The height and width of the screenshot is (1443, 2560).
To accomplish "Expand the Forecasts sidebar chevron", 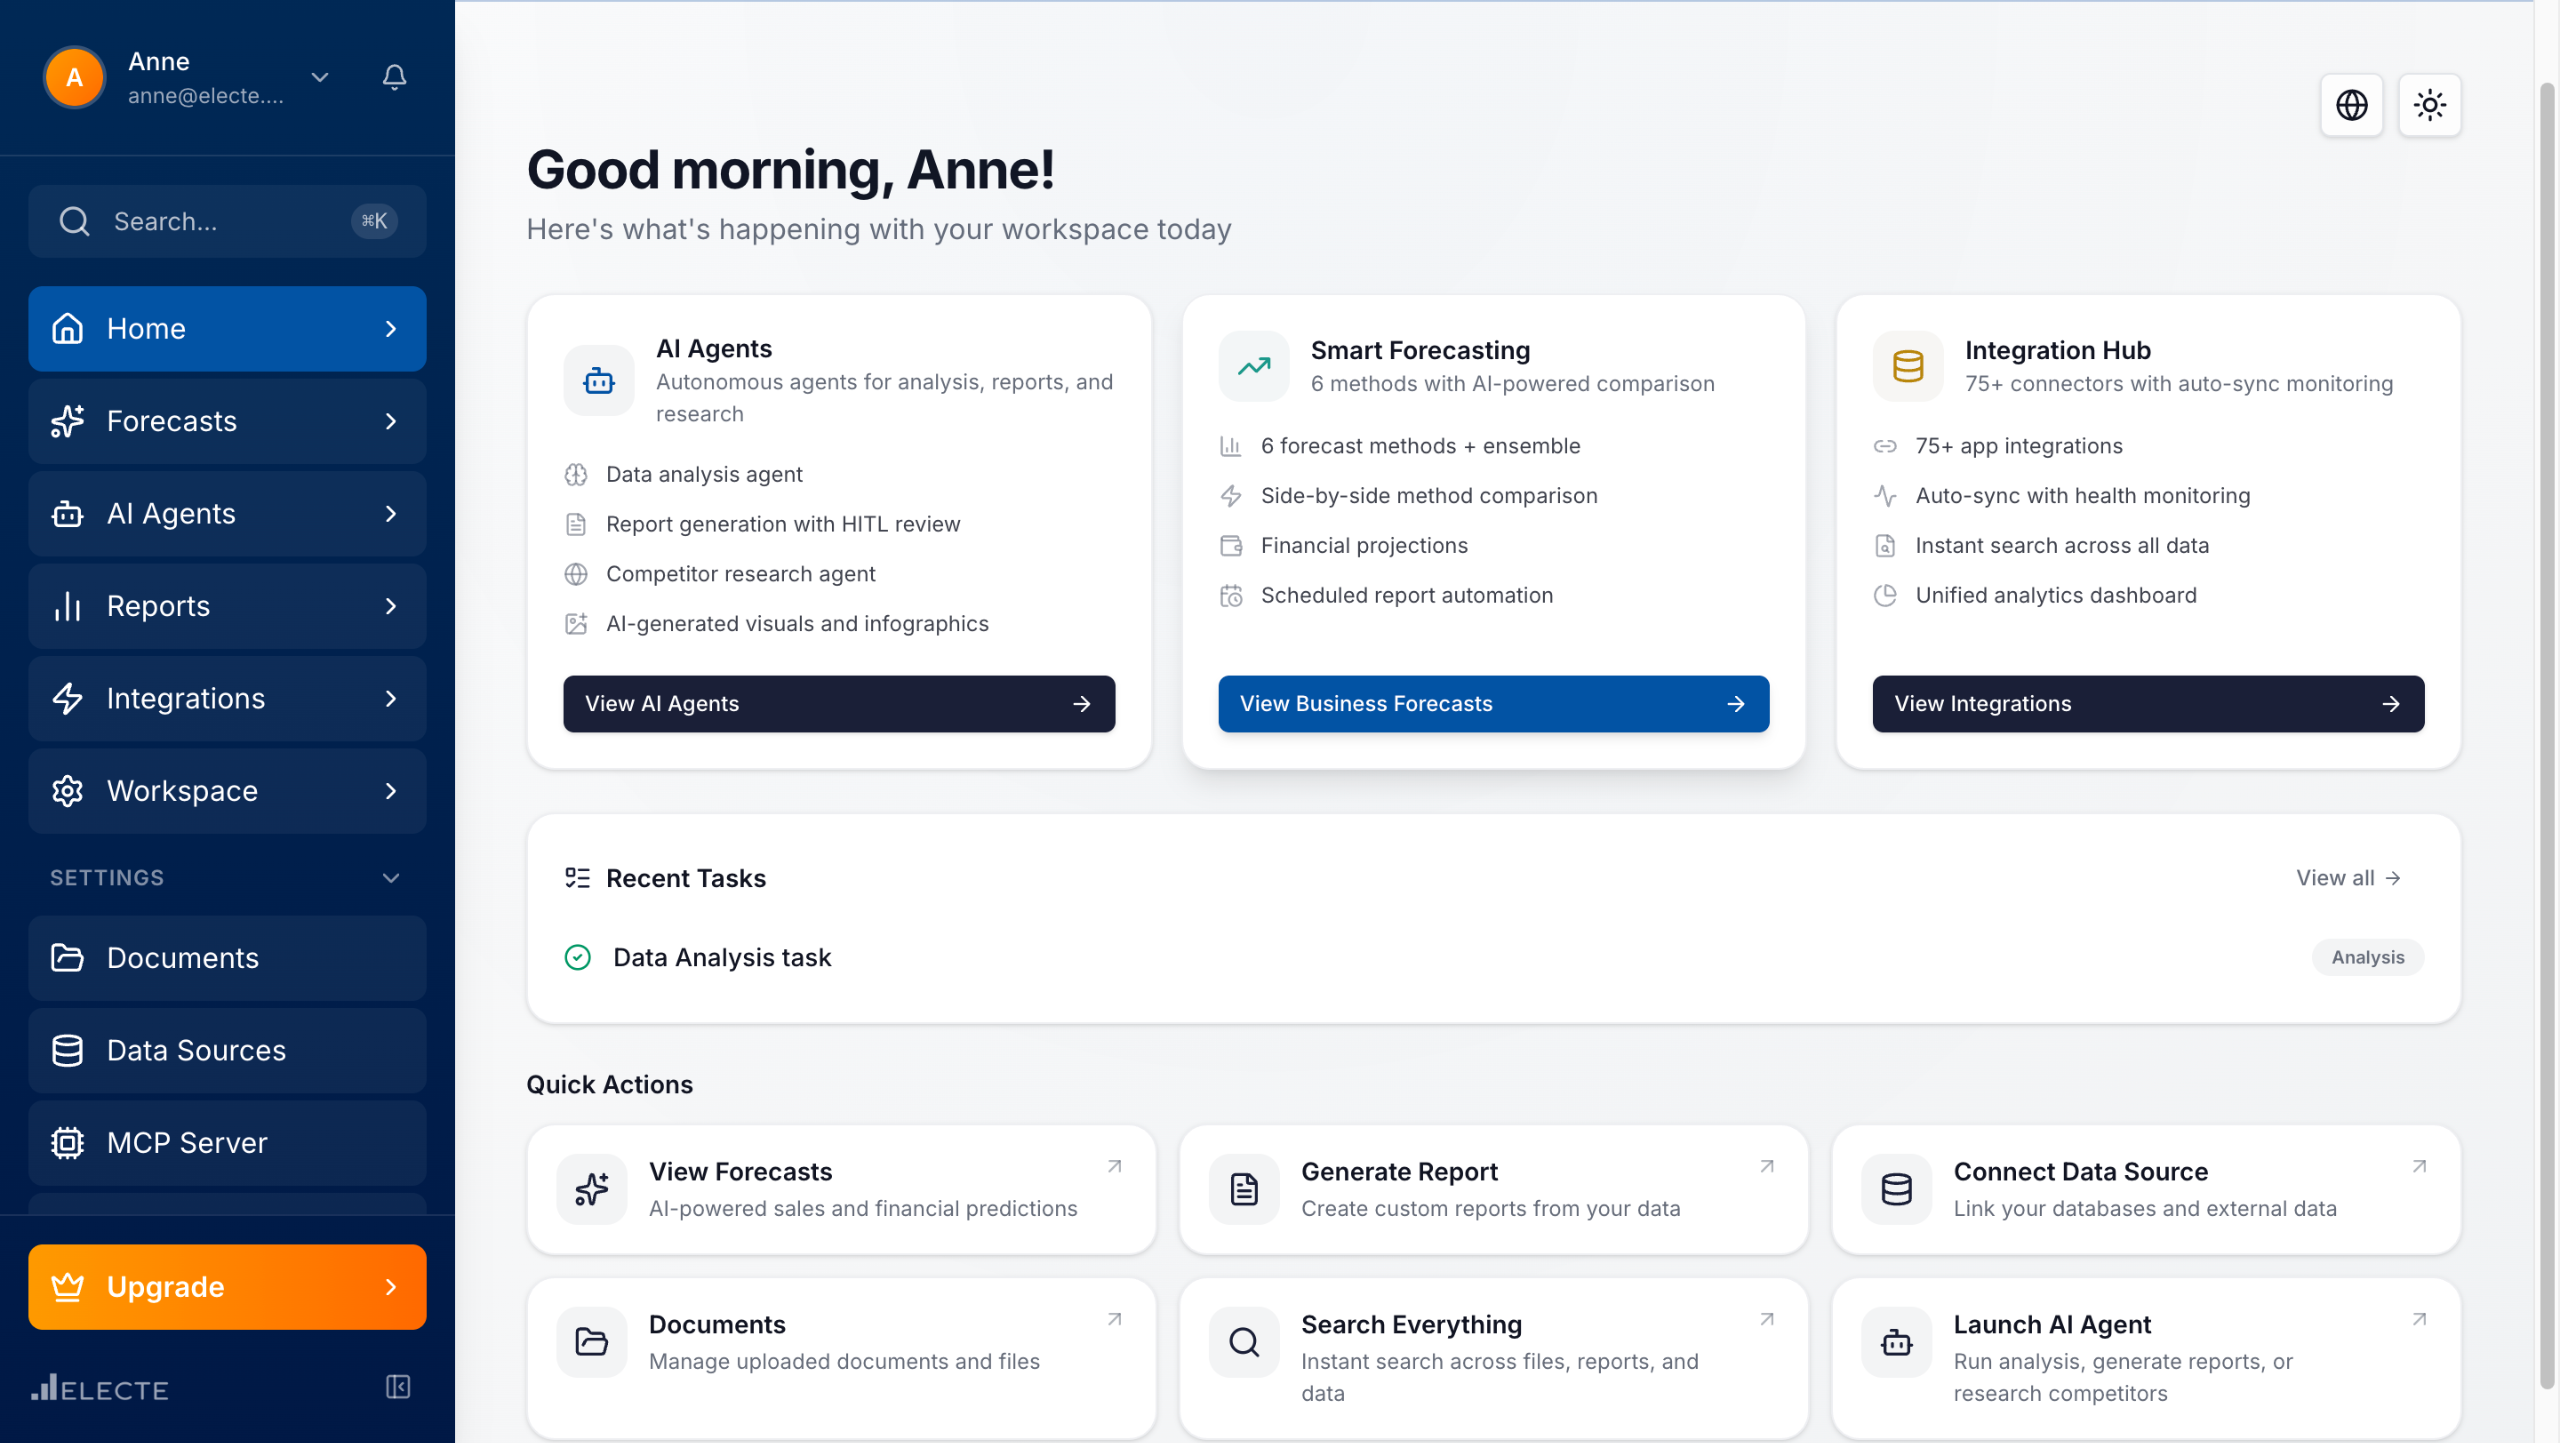I will tap(391, 421).
